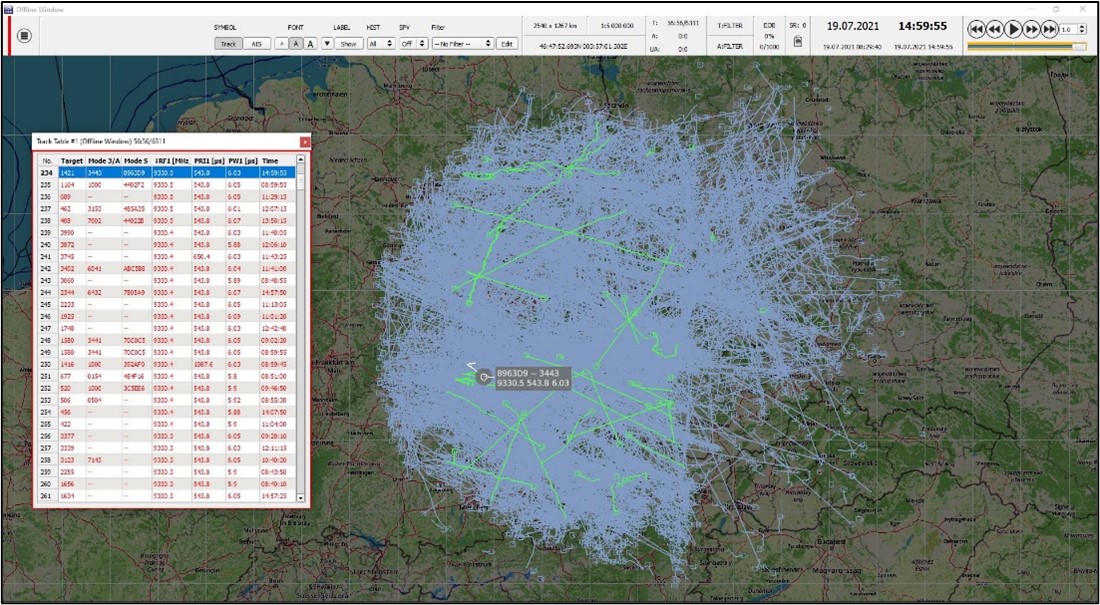Select track table row 235

[x=166, y=183]
